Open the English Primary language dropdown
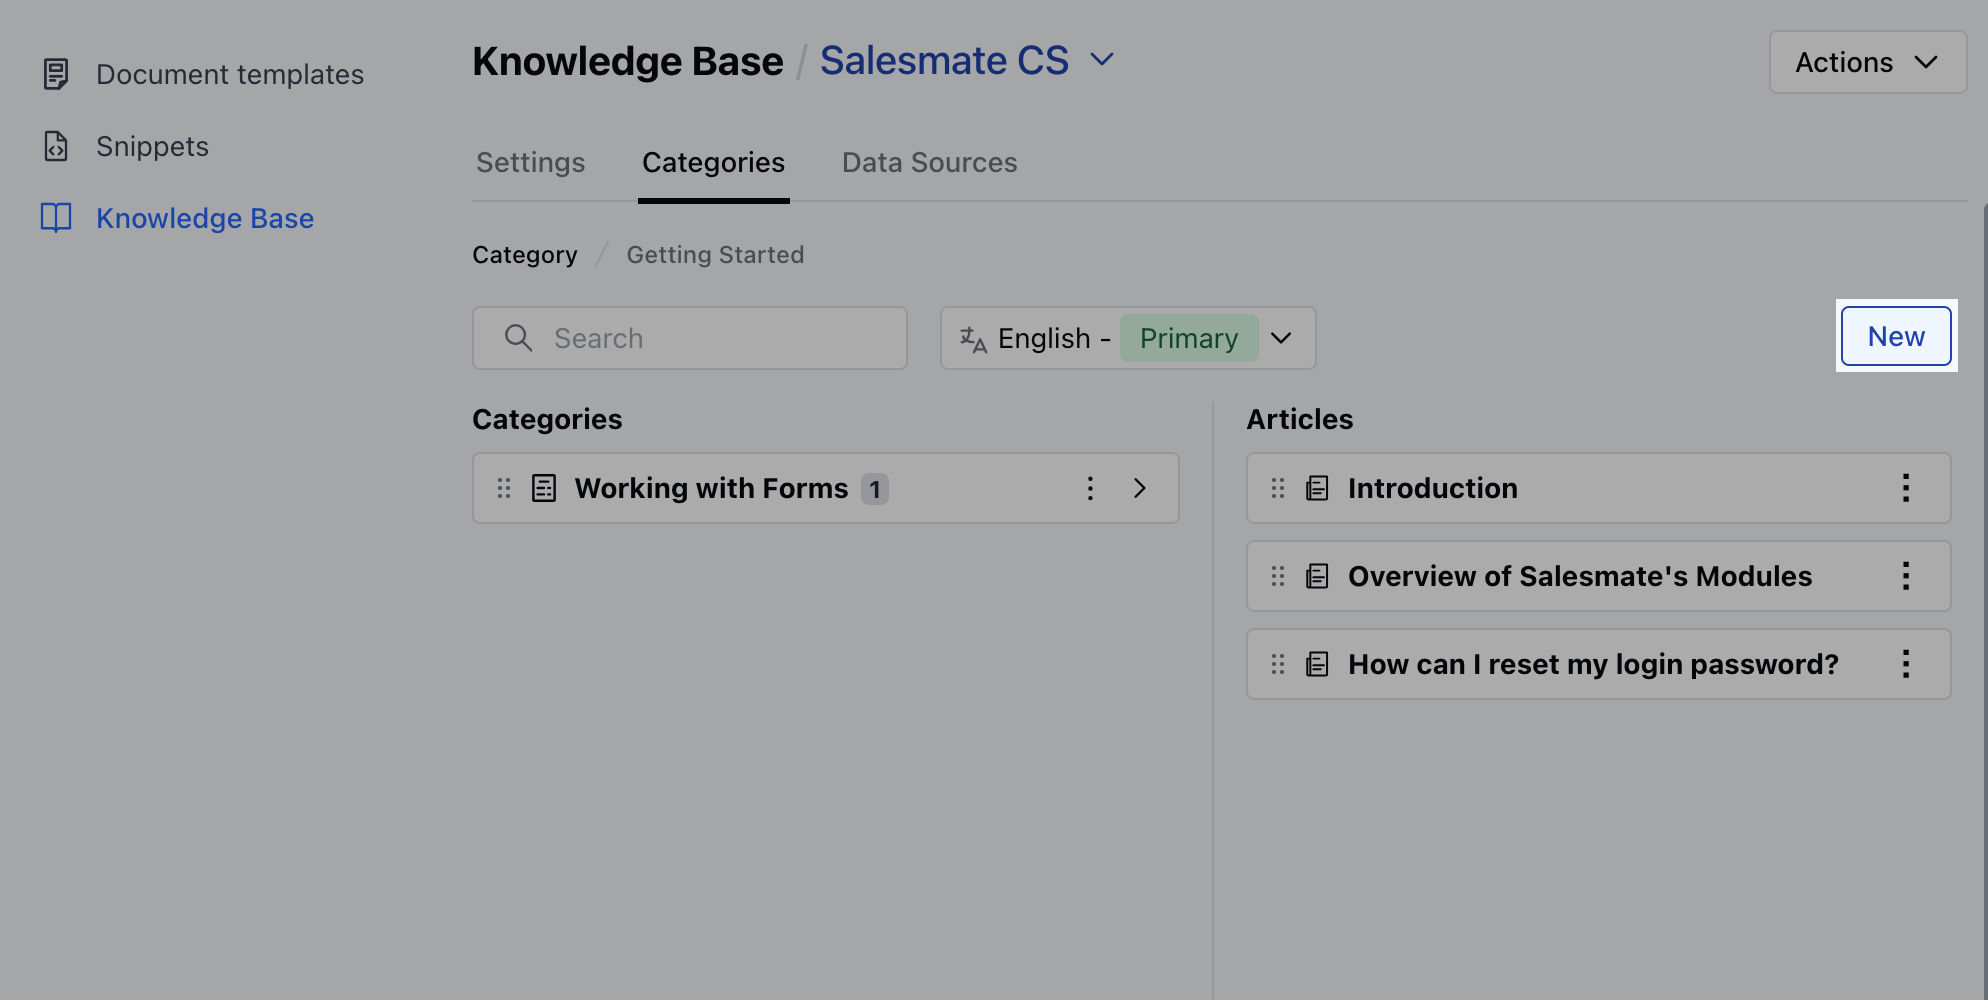 pyautogui.click(x=1128, y=338)
